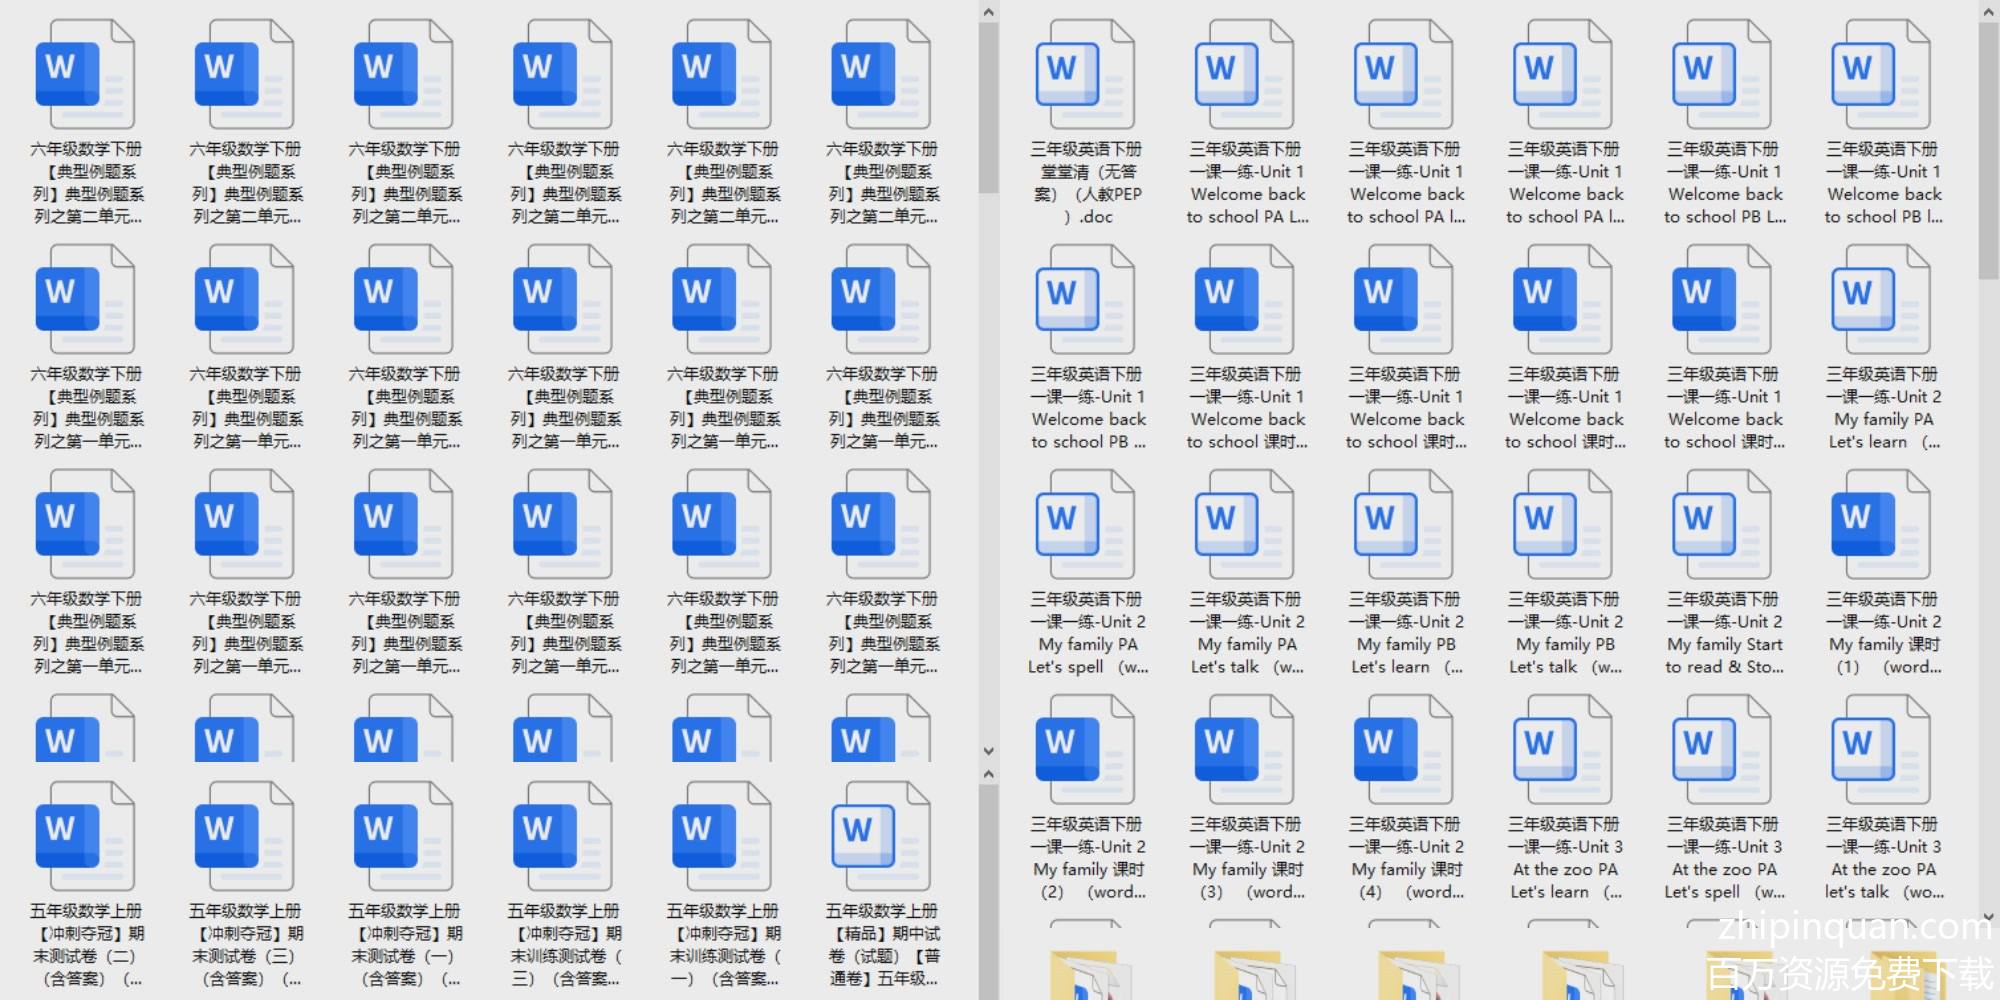Click Word icon for My family PB Let's talk
The image size is (2000, 1000).
click(x=1562, y=524)
